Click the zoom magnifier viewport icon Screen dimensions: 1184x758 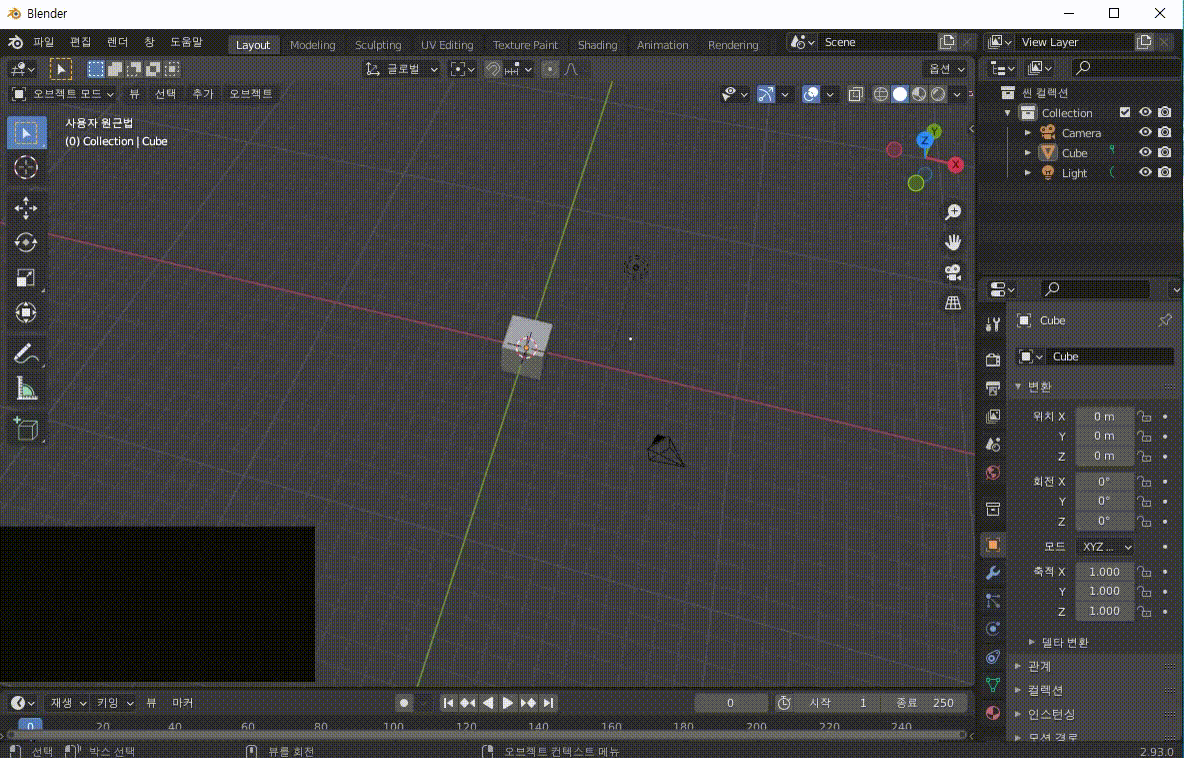[953, 211]
